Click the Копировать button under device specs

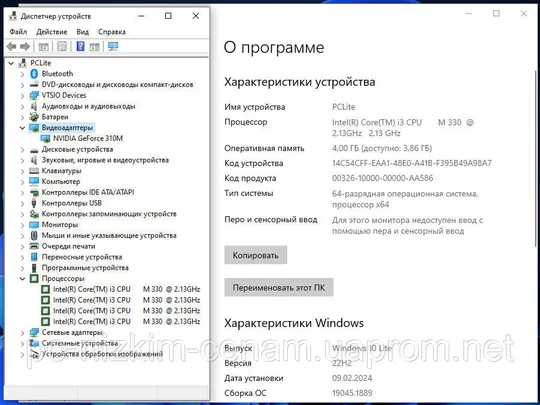point(256,255)
